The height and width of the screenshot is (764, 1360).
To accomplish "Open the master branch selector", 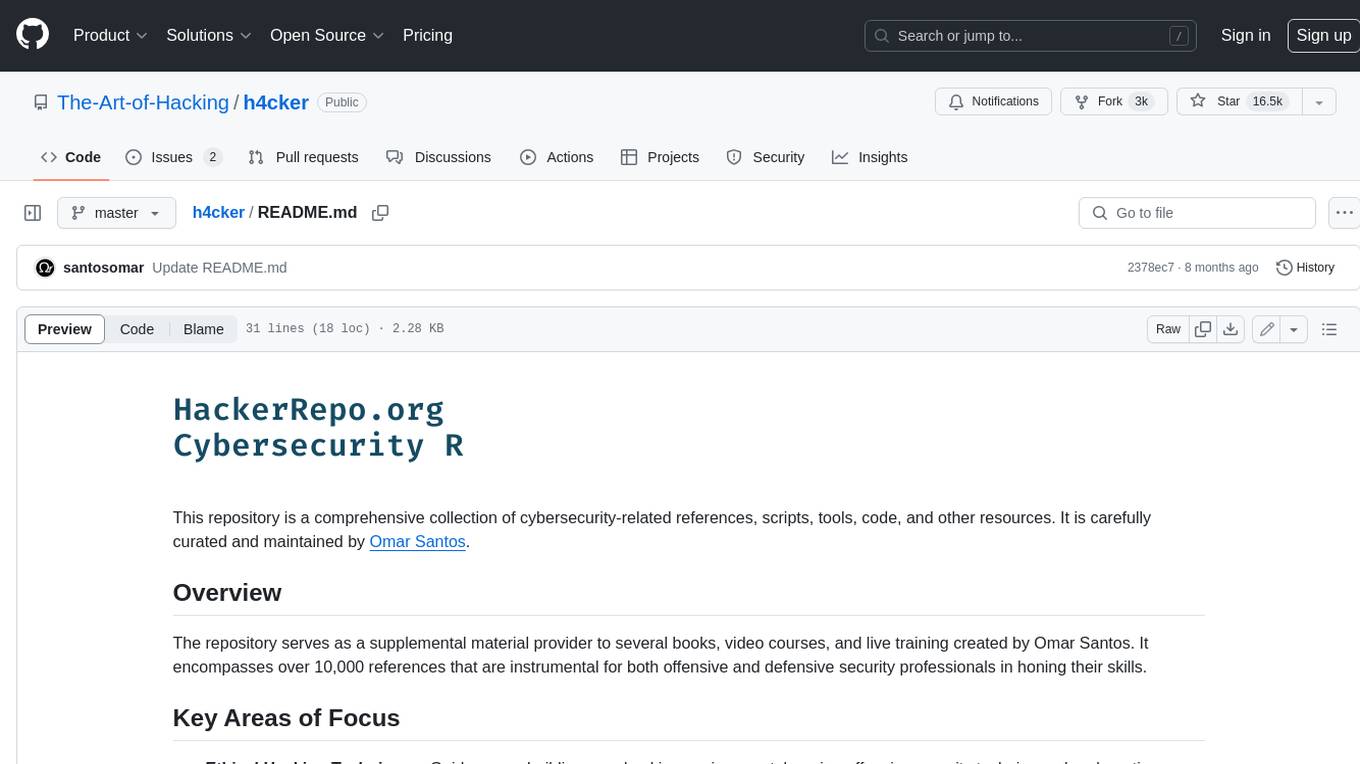I will 116,213.
